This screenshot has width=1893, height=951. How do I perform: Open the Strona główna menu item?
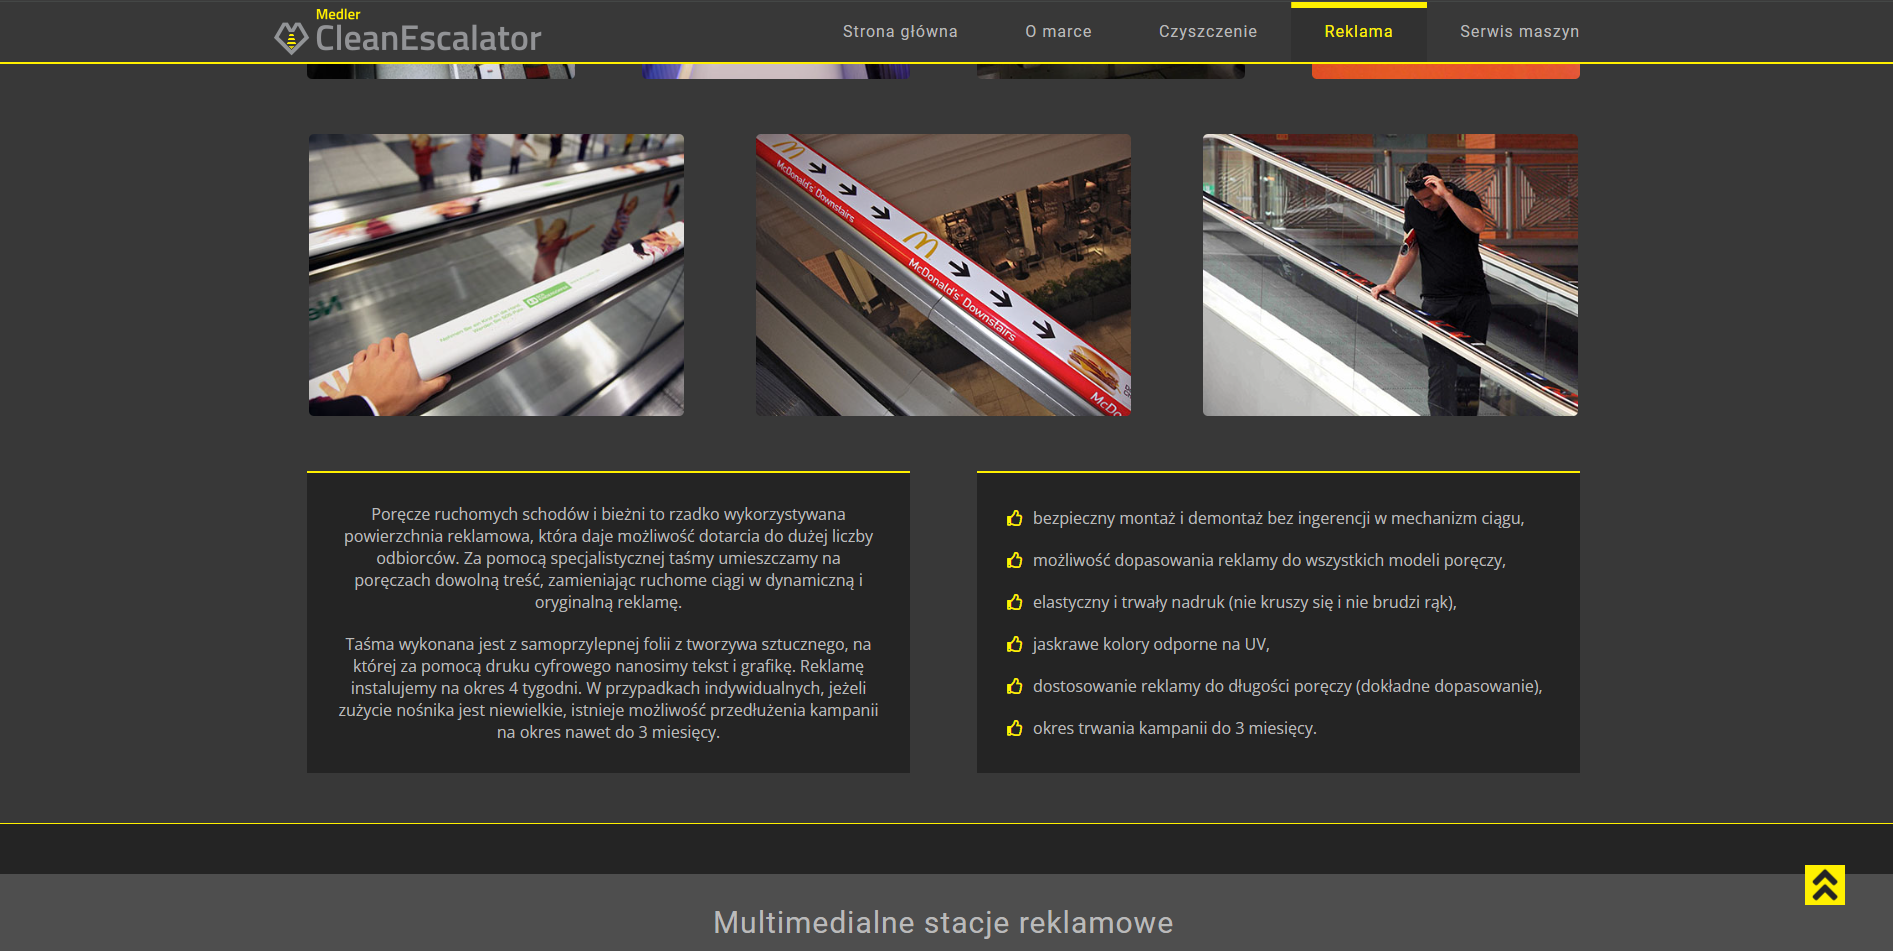899,32
